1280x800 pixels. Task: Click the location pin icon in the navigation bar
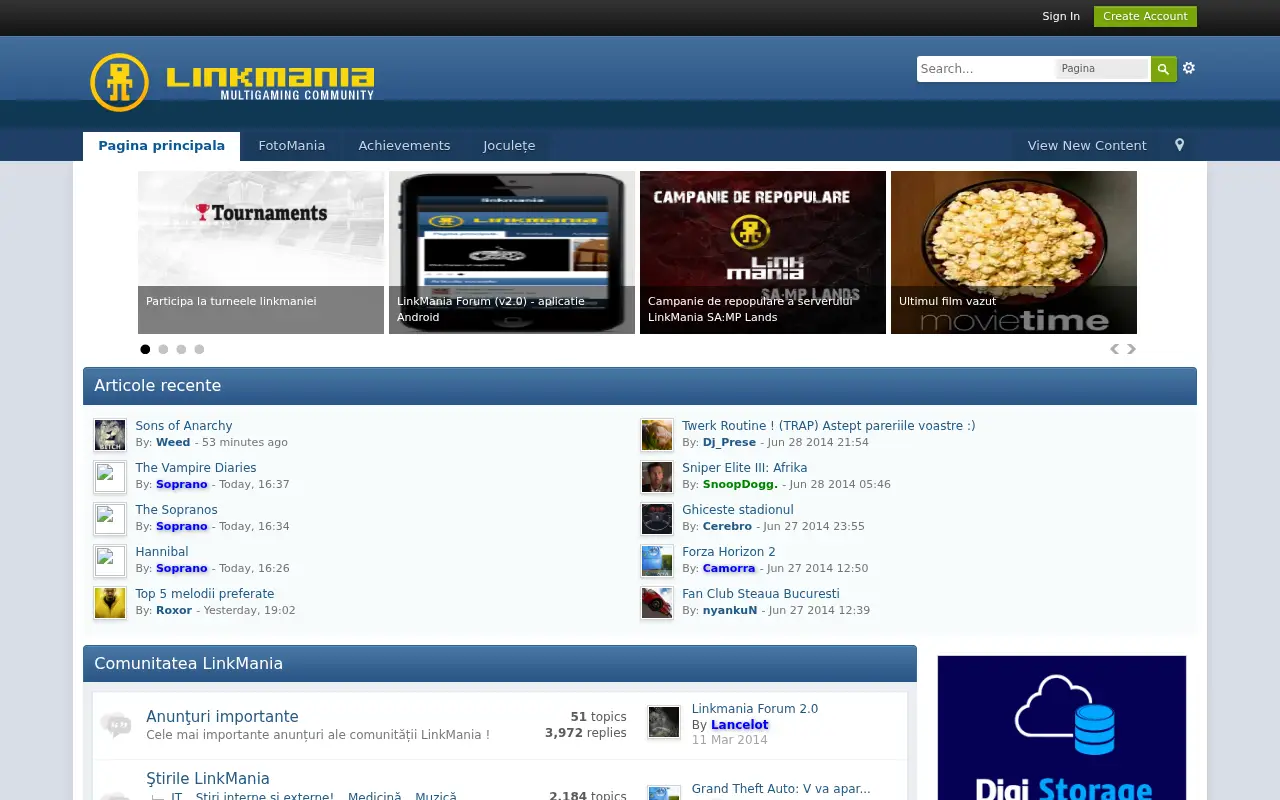click(x=1179, y=145)
